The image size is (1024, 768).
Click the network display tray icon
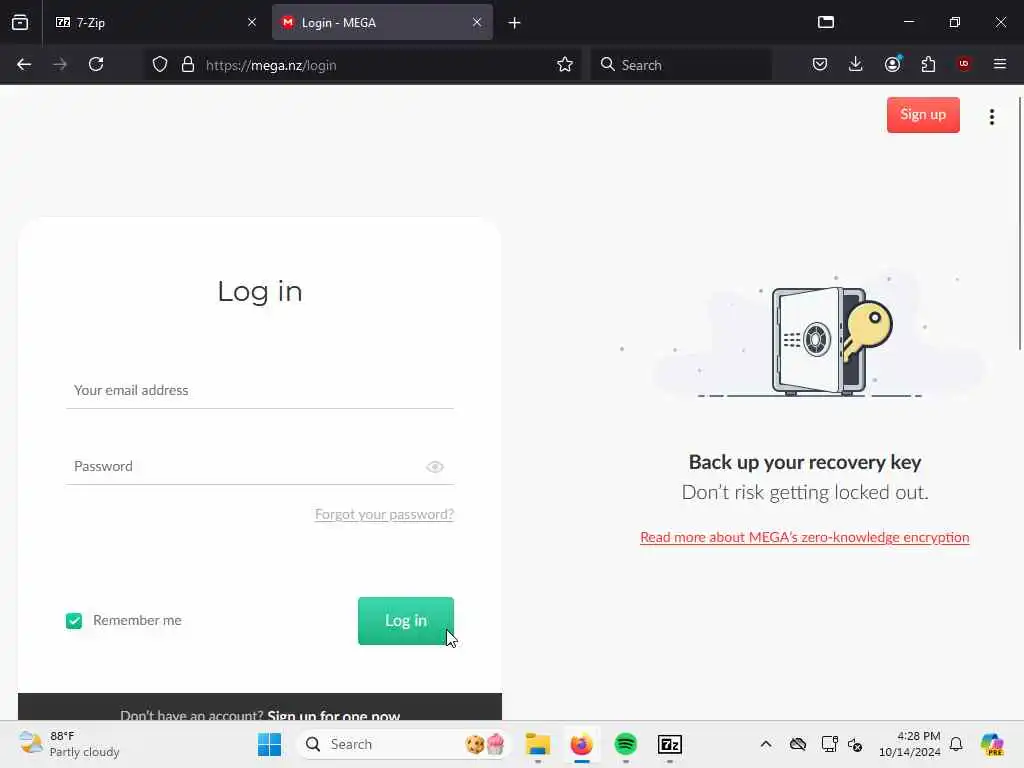[829, 744]
